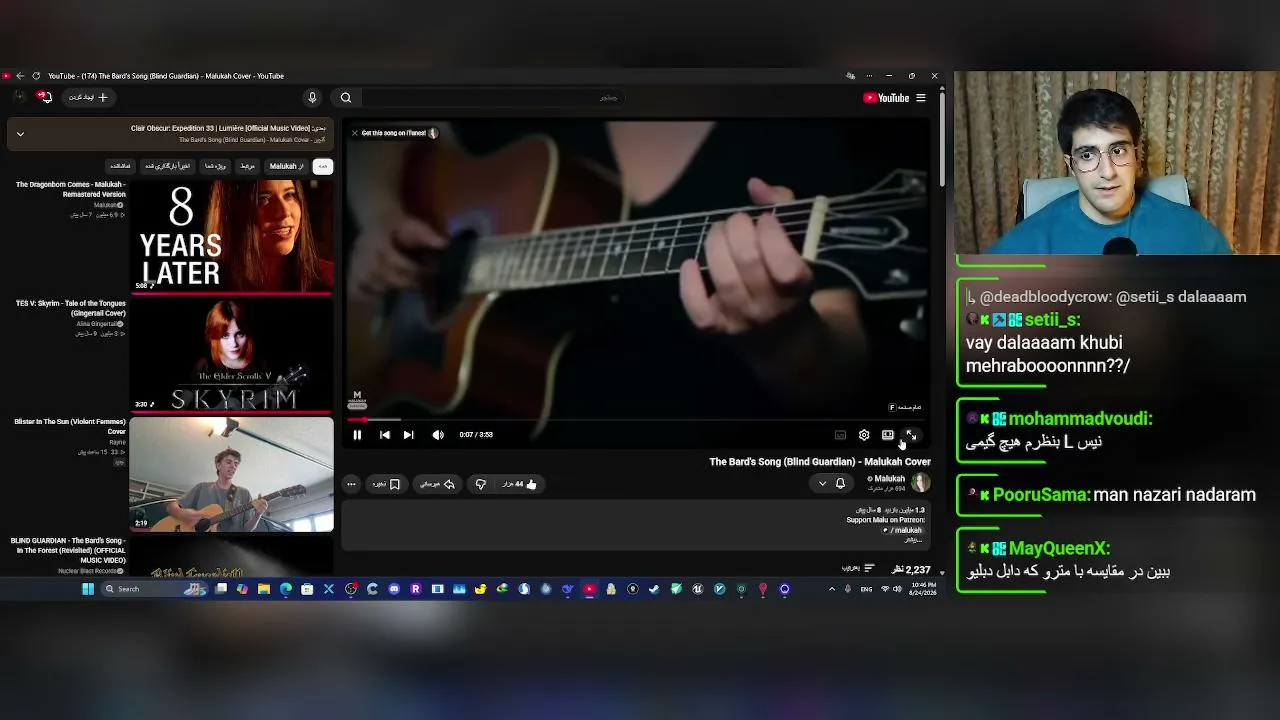This screenshot has height=720, width=1280.
Task: Enter fullscreen in video player
Action: point(911,435)
